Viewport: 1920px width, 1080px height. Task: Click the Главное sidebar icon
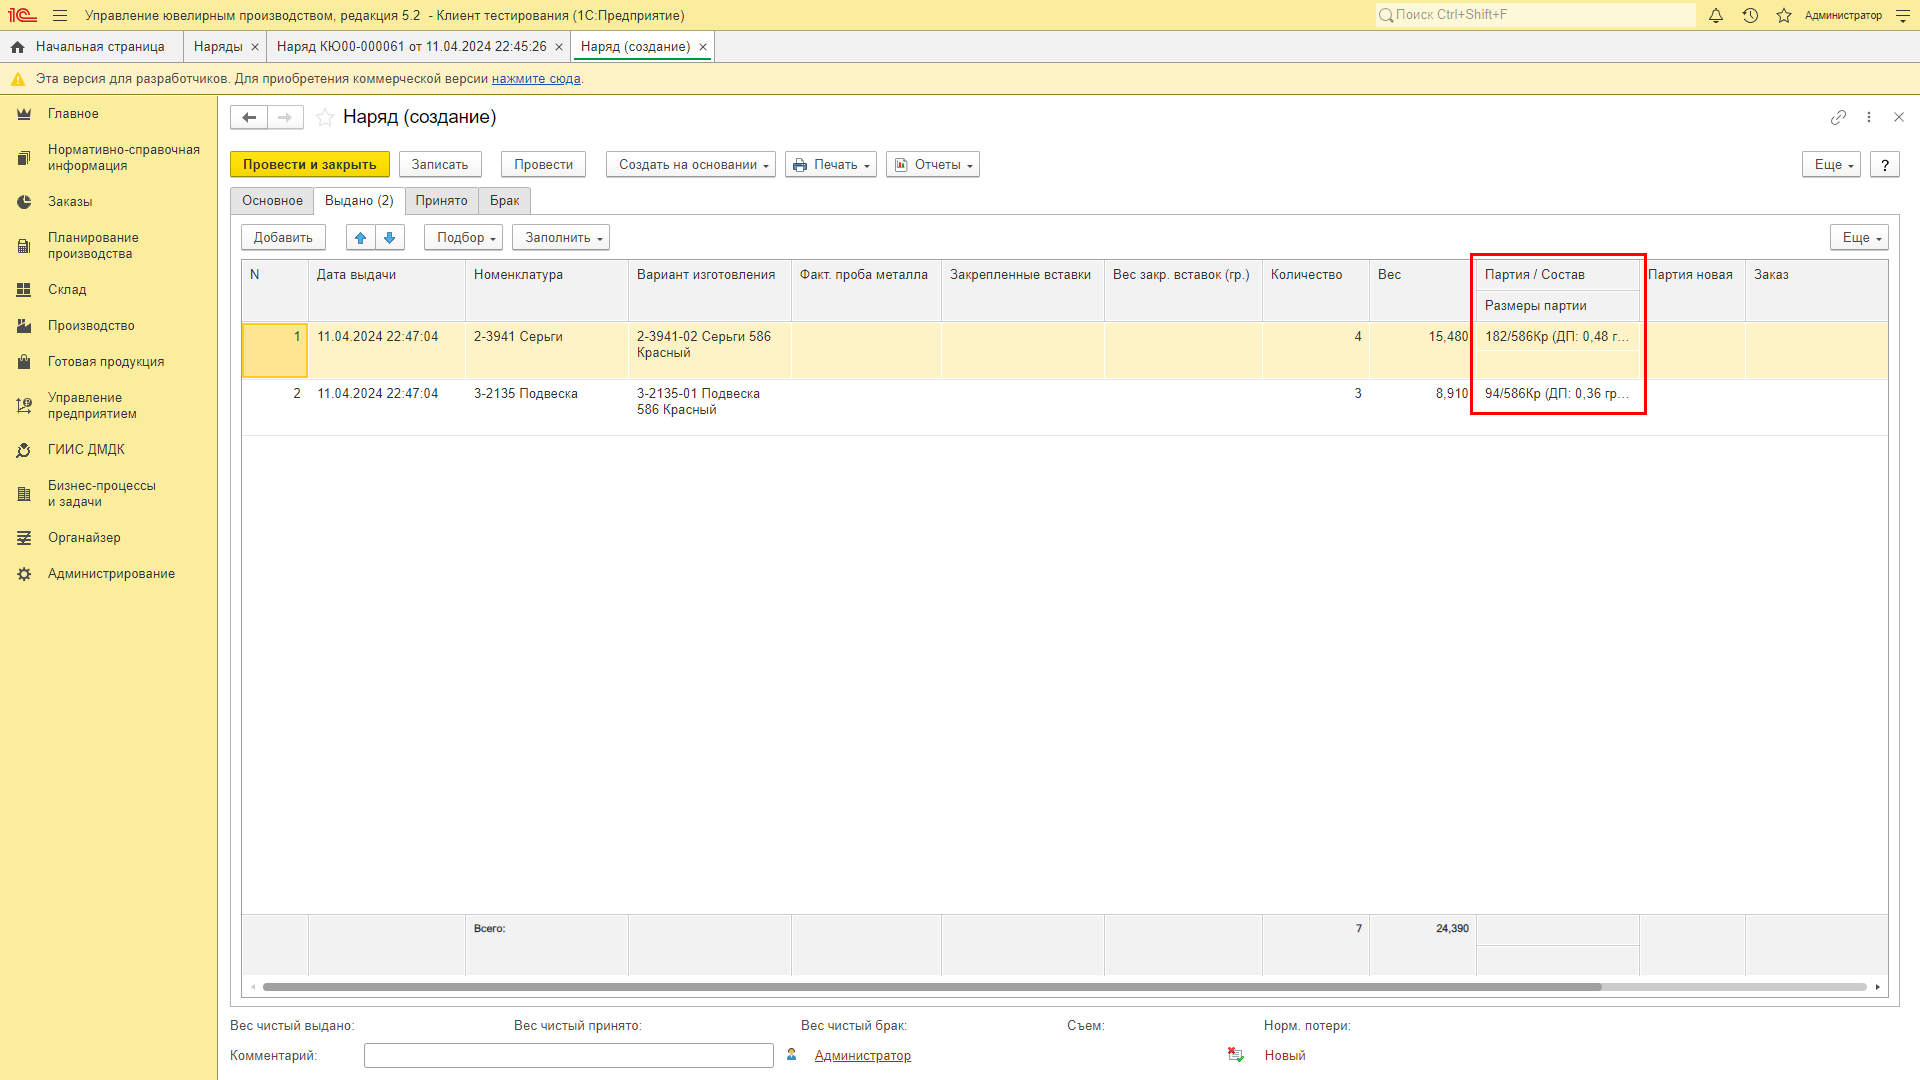tap(24, 114)
